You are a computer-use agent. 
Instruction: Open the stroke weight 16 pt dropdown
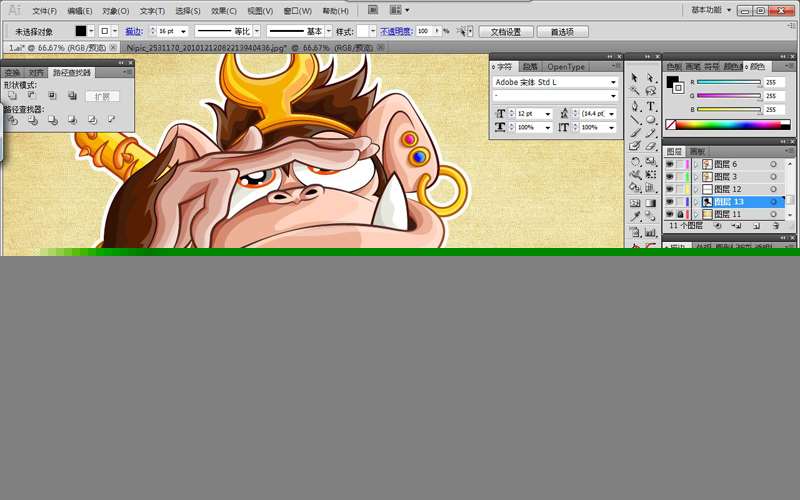click(183, 32)
